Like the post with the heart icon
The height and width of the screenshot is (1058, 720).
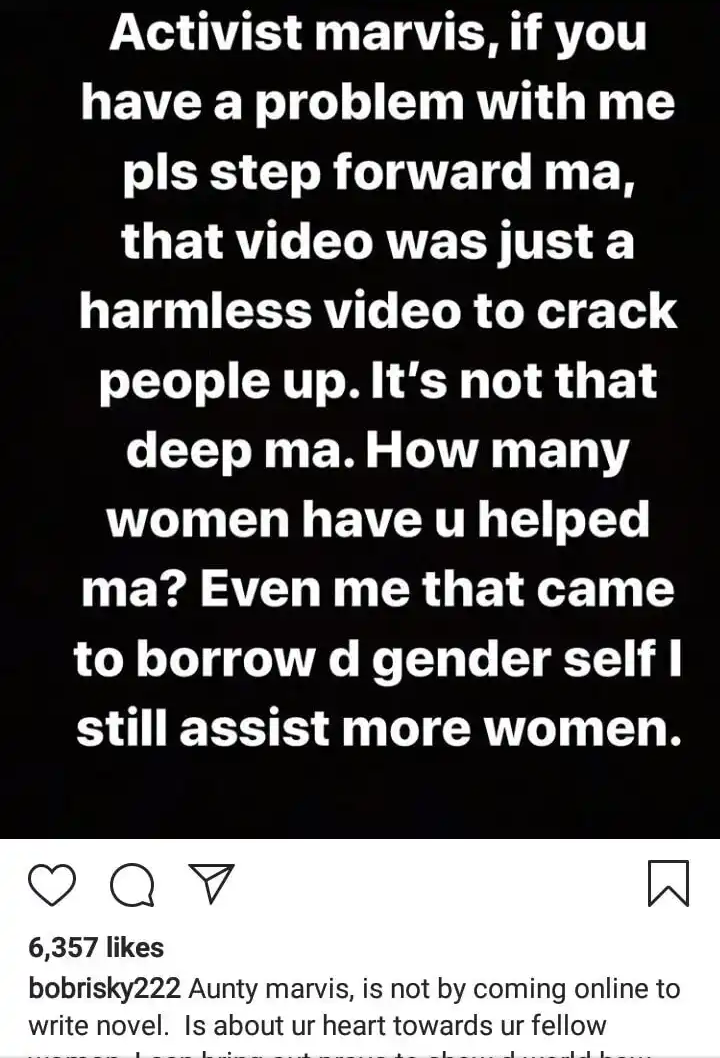tap(52, 884)
